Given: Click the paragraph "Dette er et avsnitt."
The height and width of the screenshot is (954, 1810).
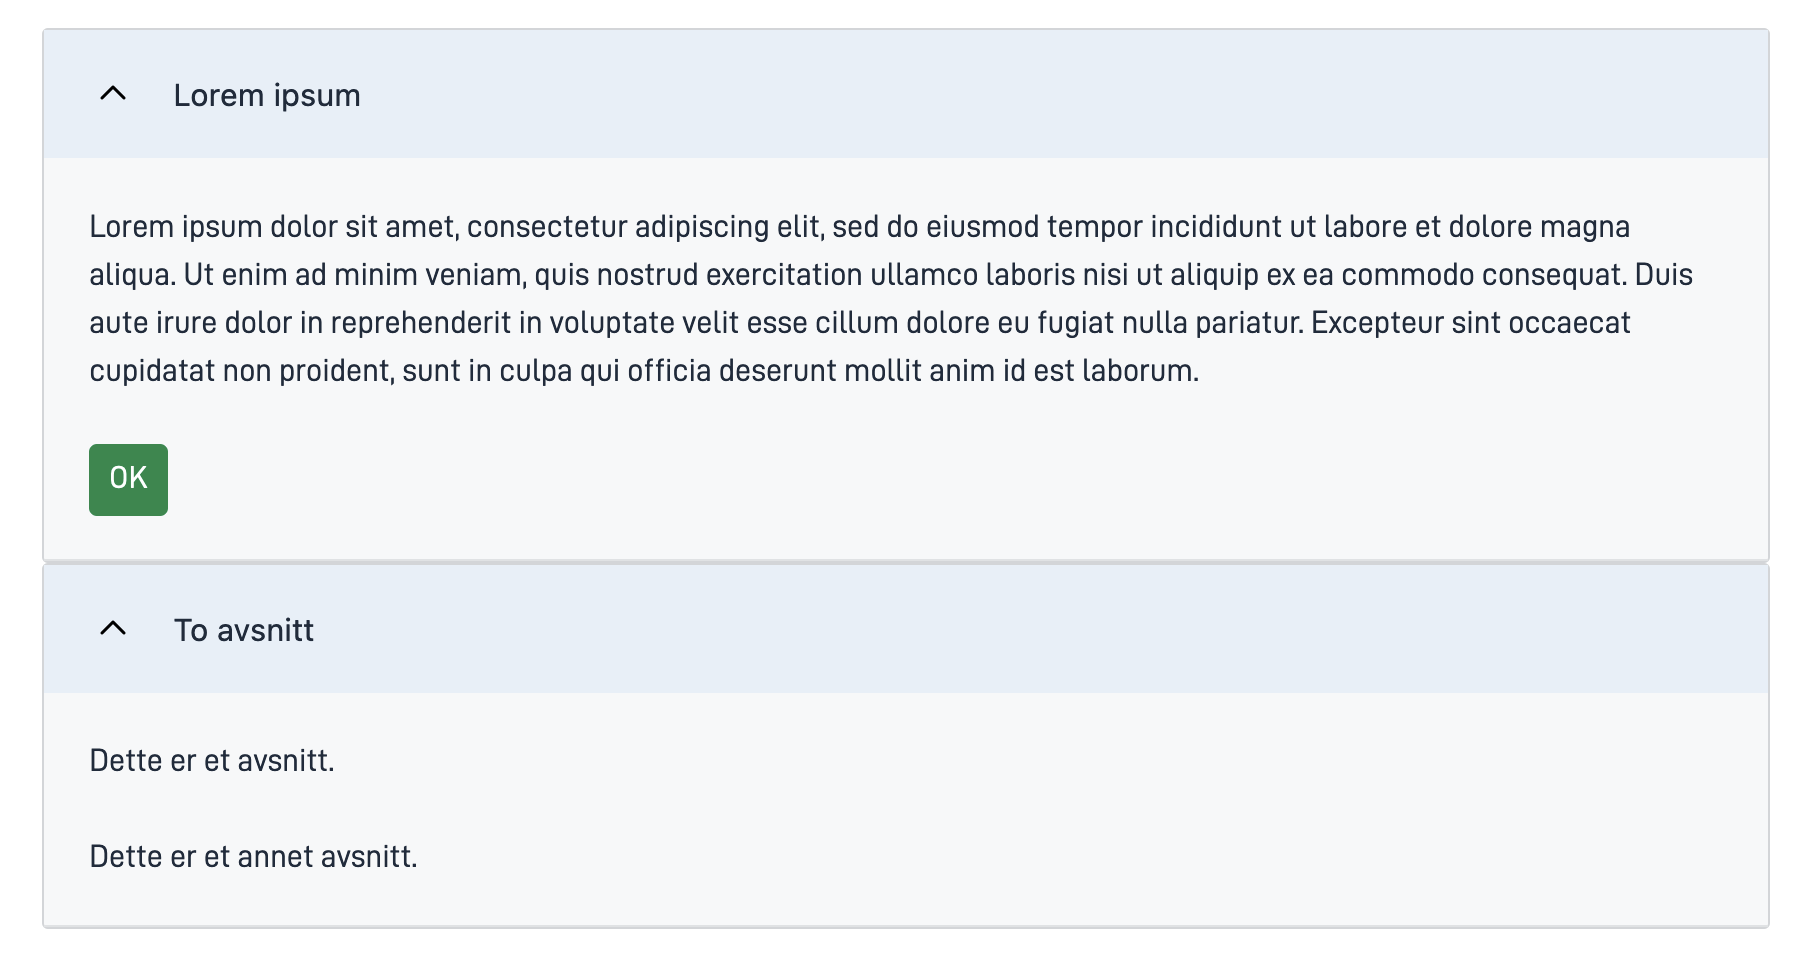Looking at the screenshot, I should [212, 761].
